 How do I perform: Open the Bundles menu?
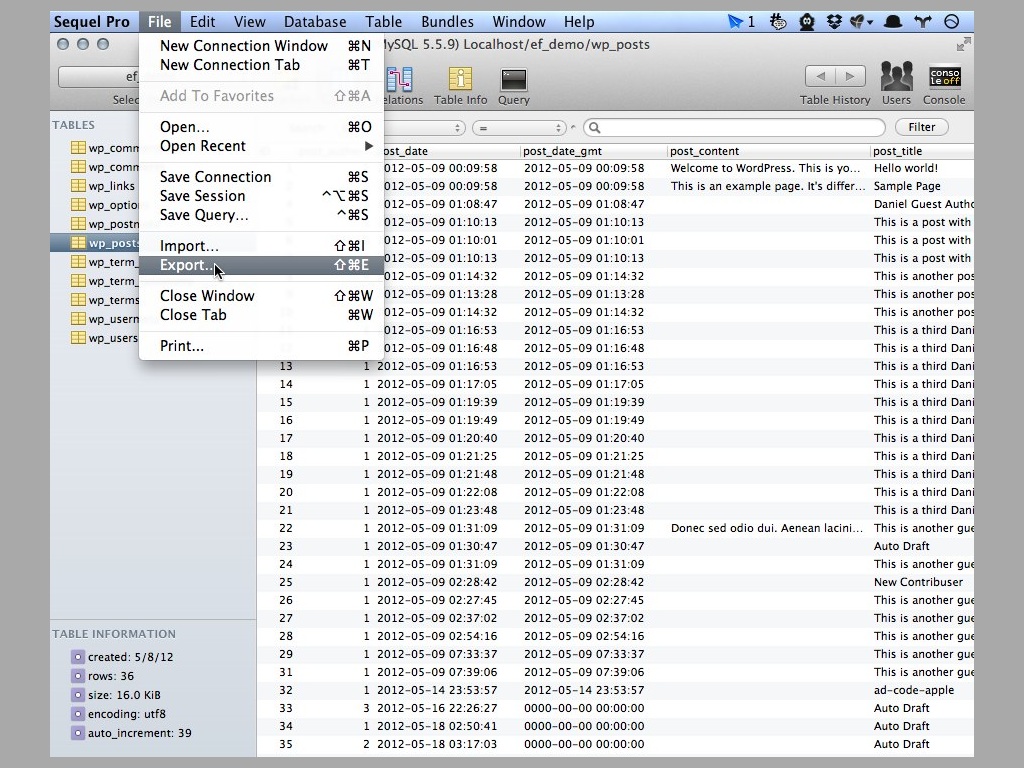447,22
